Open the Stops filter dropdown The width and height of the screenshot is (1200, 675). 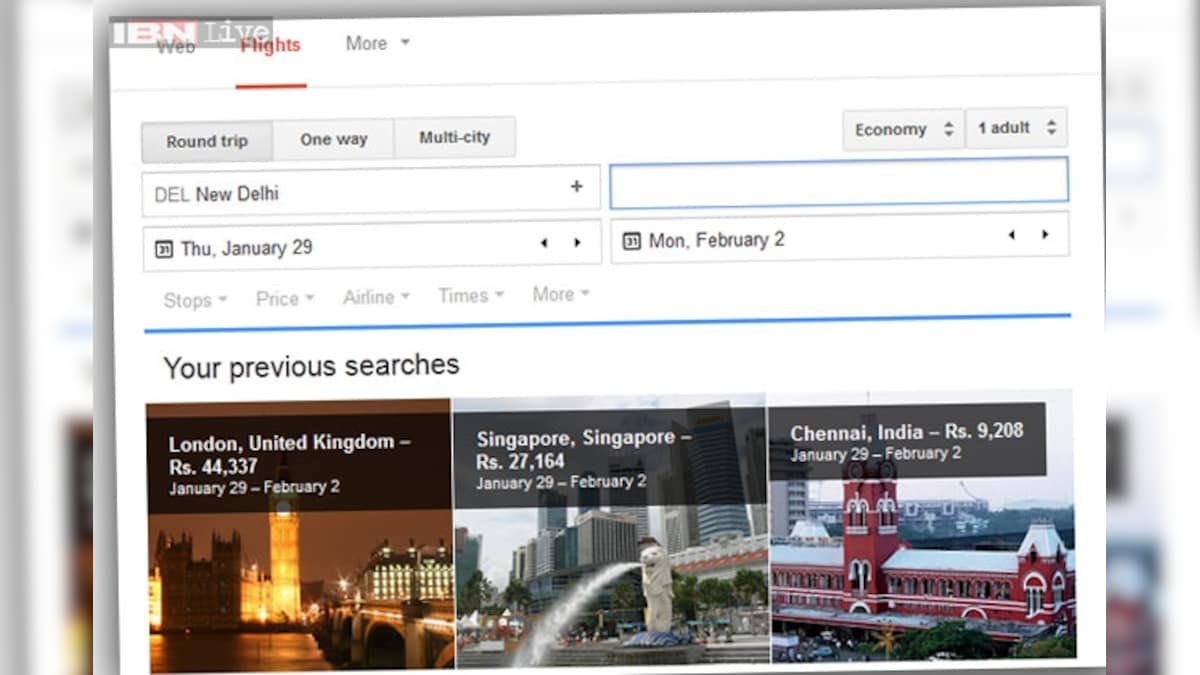coord(193,299)
